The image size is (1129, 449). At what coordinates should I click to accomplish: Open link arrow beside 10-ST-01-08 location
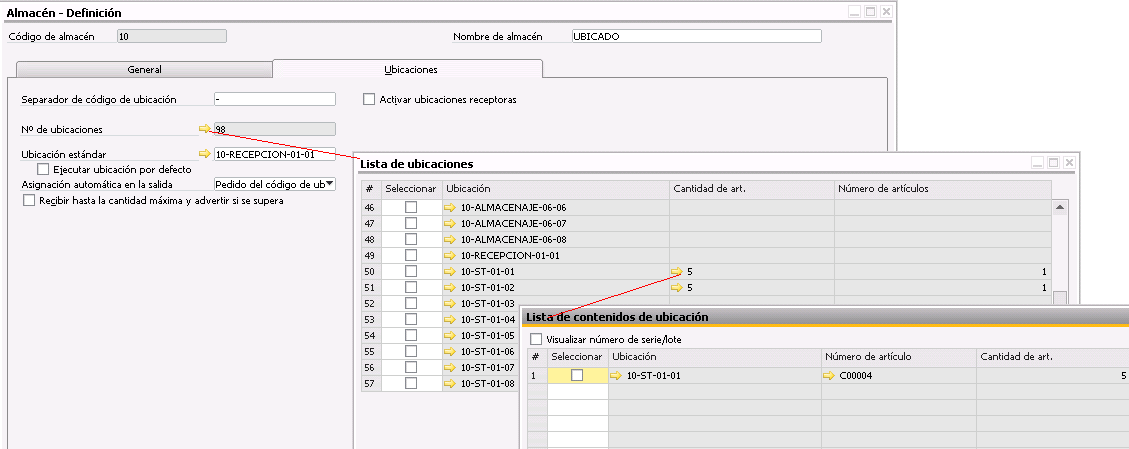[x=450, y=384]
